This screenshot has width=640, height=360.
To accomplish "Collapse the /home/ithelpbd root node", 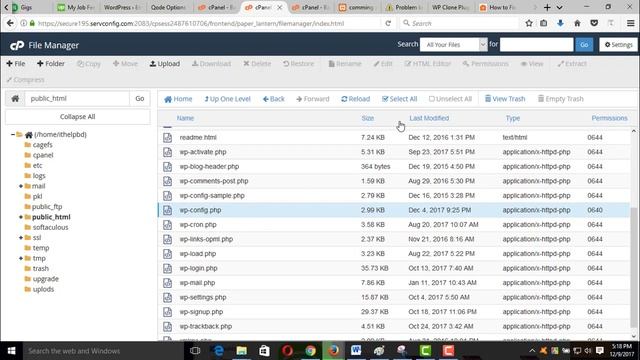I will pyautogui.click(x=13, y=134).
